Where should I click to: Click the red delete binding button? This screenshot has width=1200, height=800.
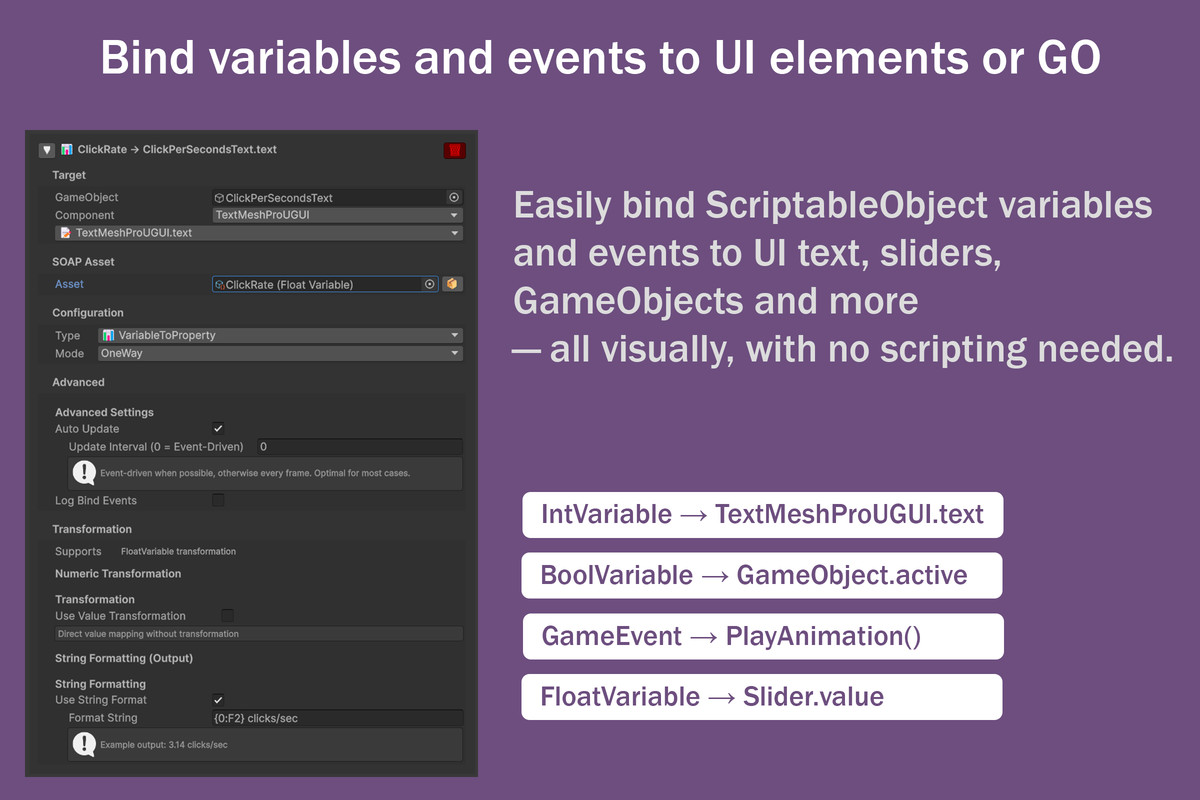point(455,150)
